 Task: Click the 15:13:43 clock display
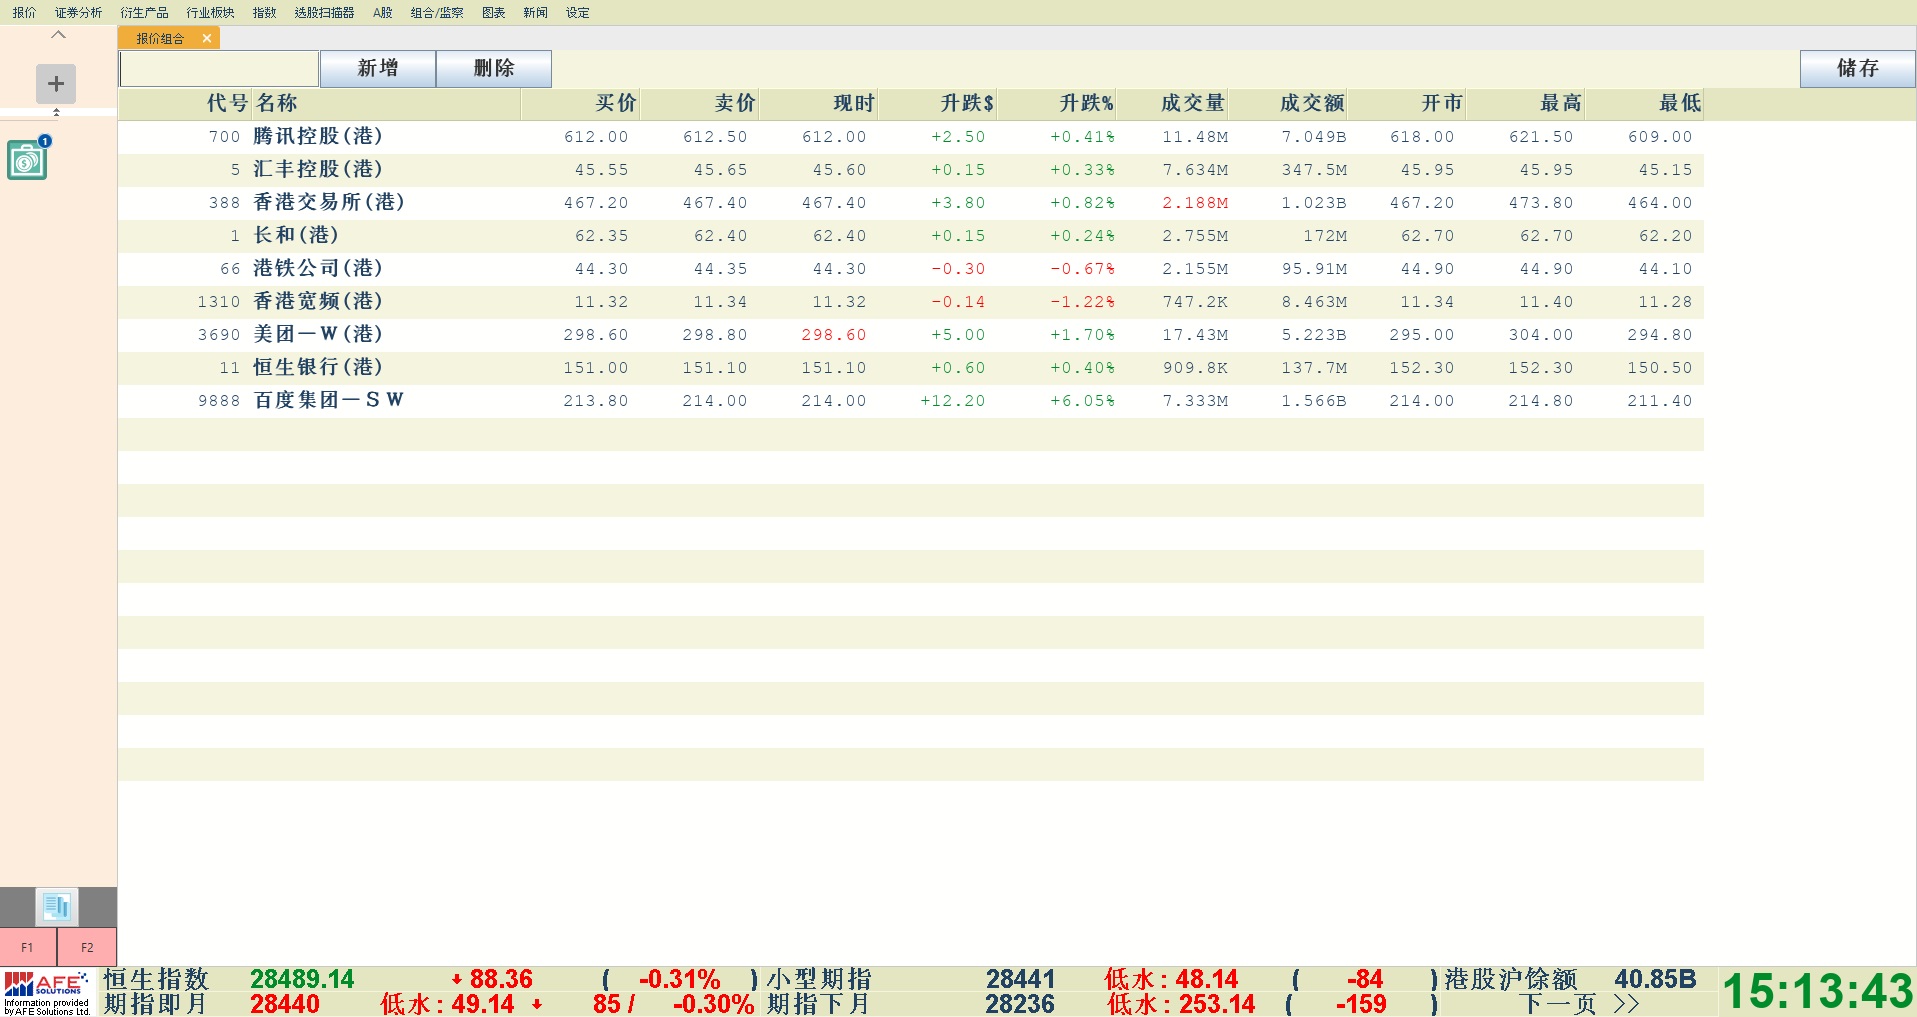coord(1818,992)
